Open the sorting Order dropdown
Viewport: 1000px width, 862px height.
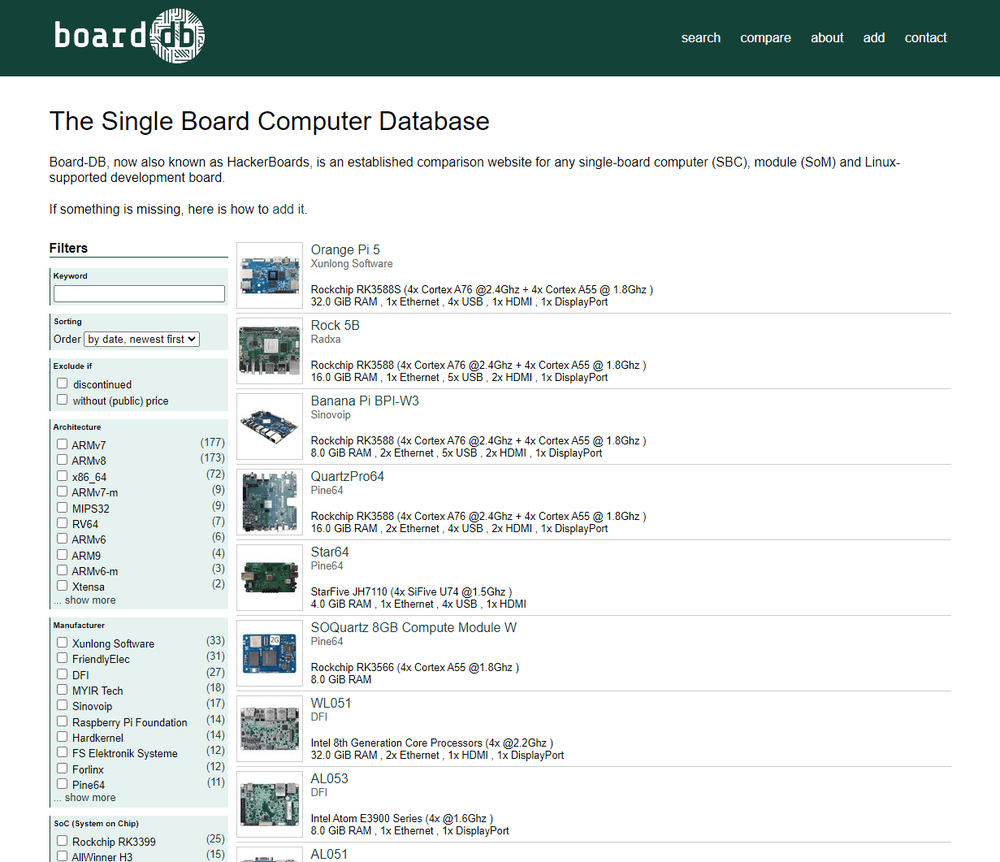click(142, 339)
